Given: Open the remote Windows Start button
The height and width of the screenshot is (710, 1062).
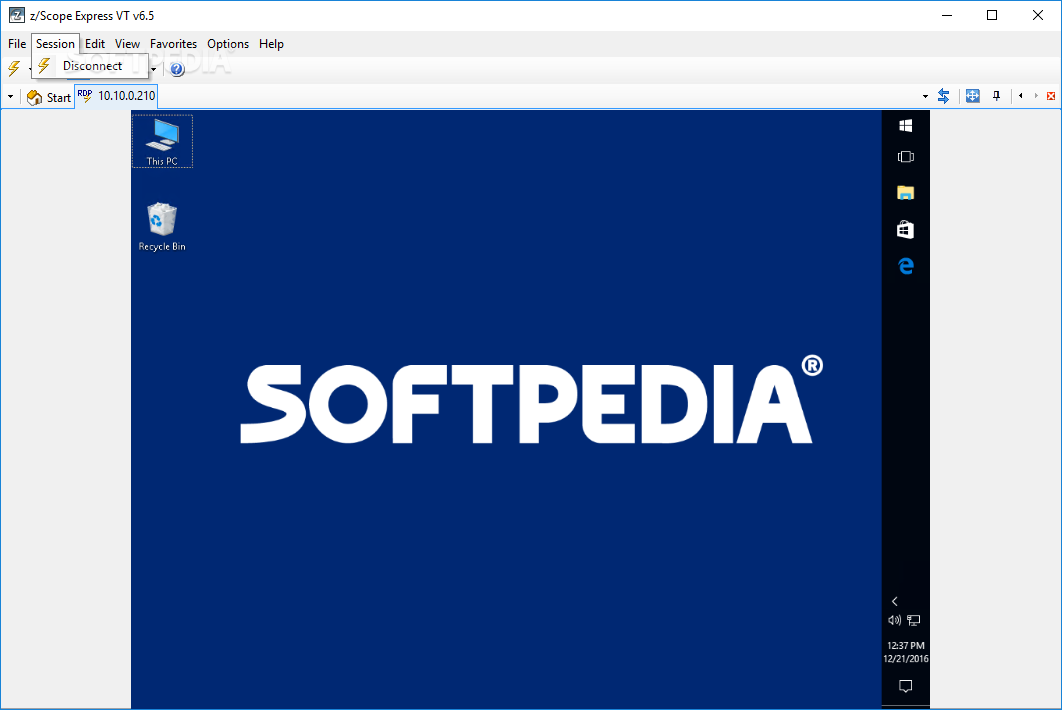Looking at the screenshot, I should point(906,125).
